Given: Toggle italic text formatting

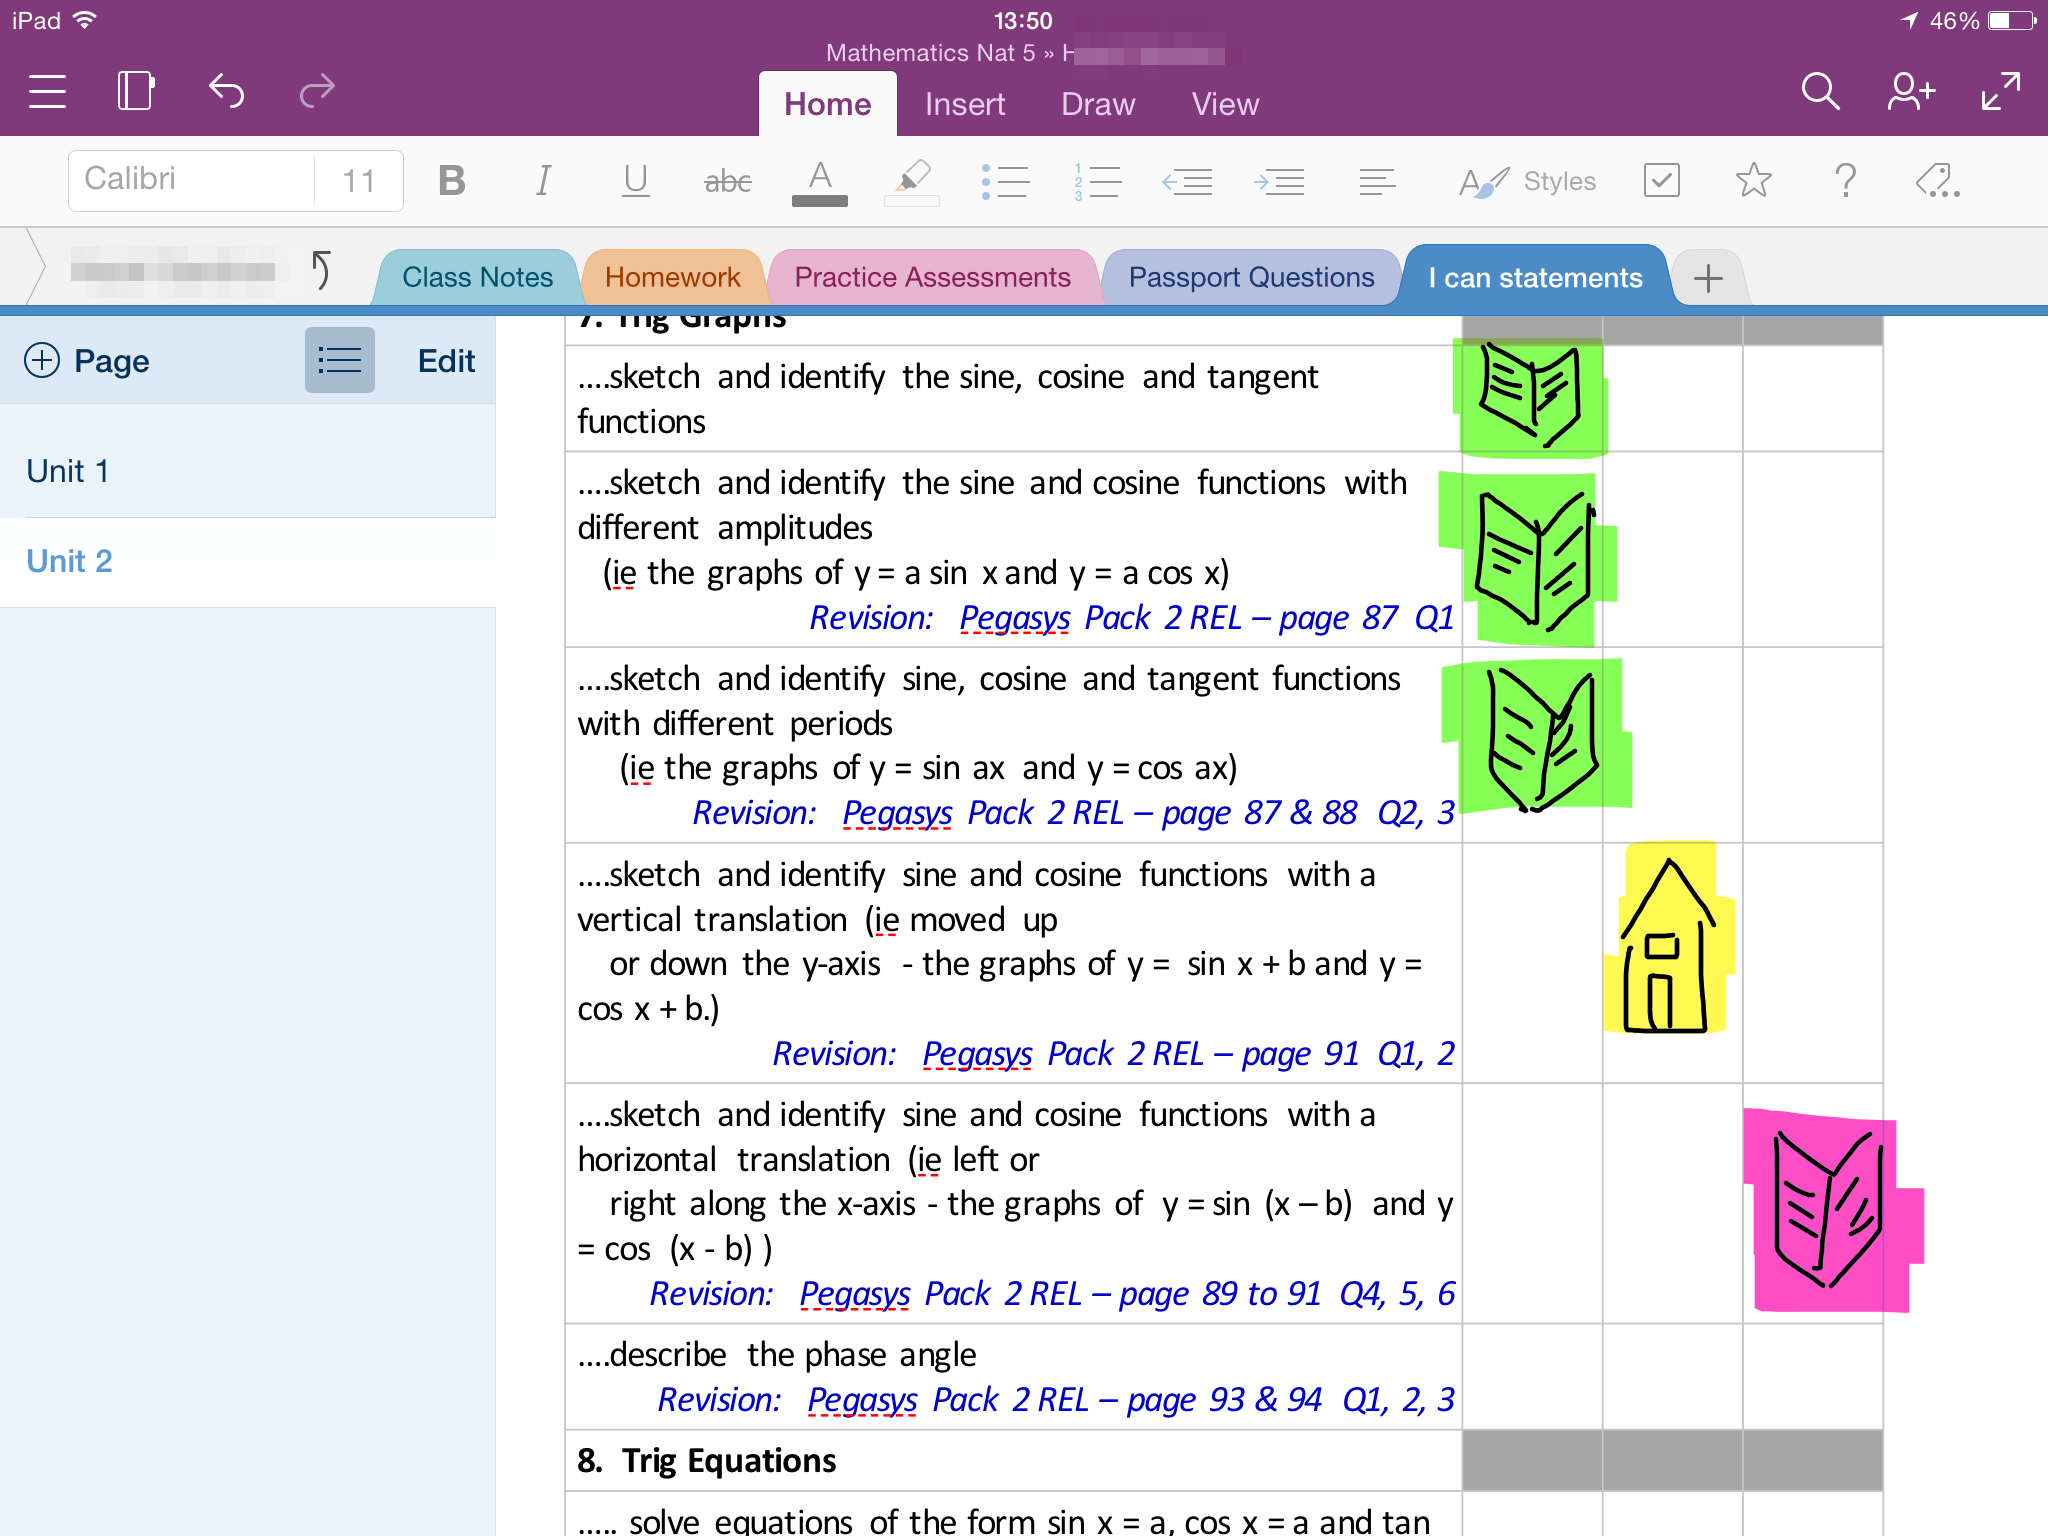Looking at the screenshot, I should 543,181.
